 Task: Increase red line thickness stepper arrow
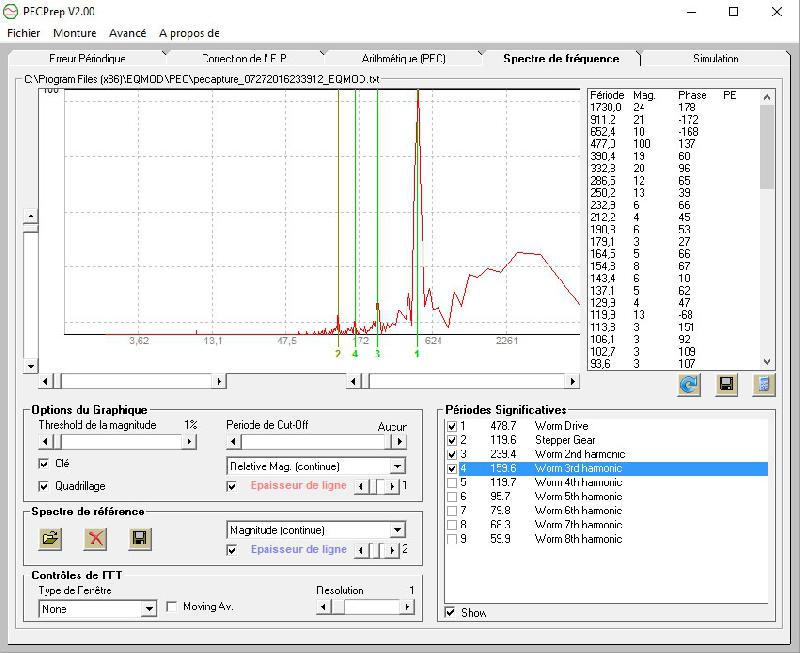392,486
